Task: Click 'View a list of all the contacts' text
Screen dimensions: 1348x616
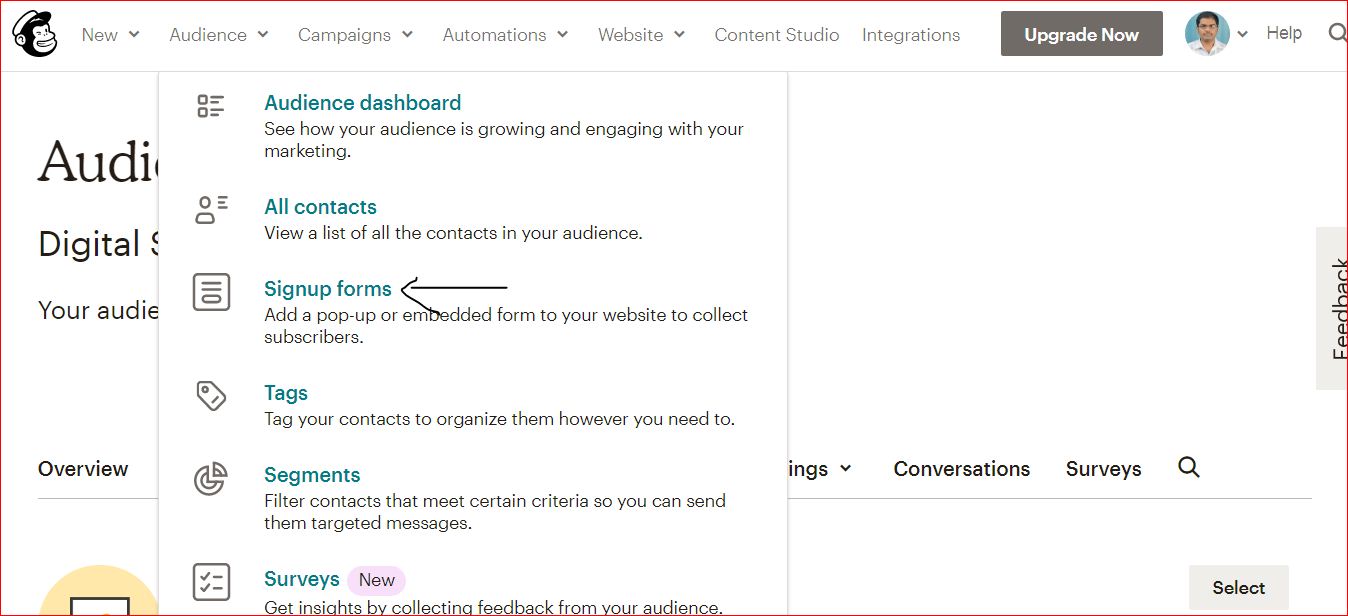Action: tap(453, 233)
